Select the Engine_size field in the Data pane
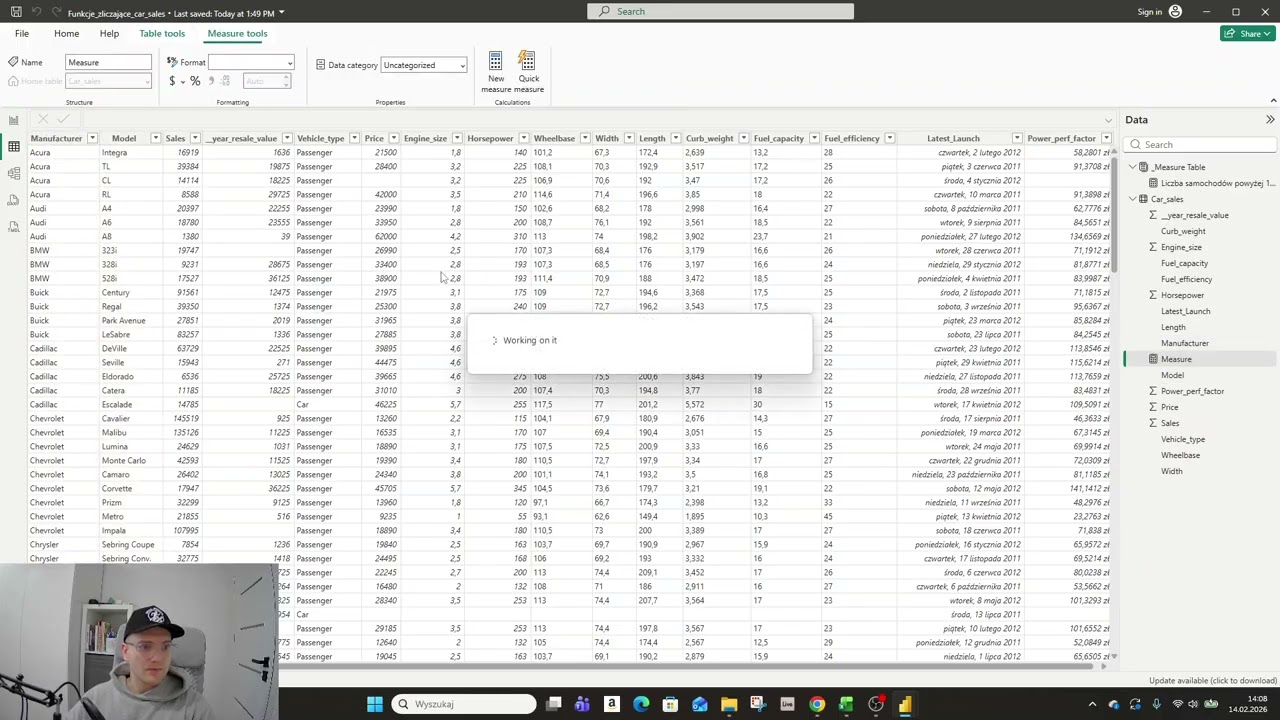 1181,247
